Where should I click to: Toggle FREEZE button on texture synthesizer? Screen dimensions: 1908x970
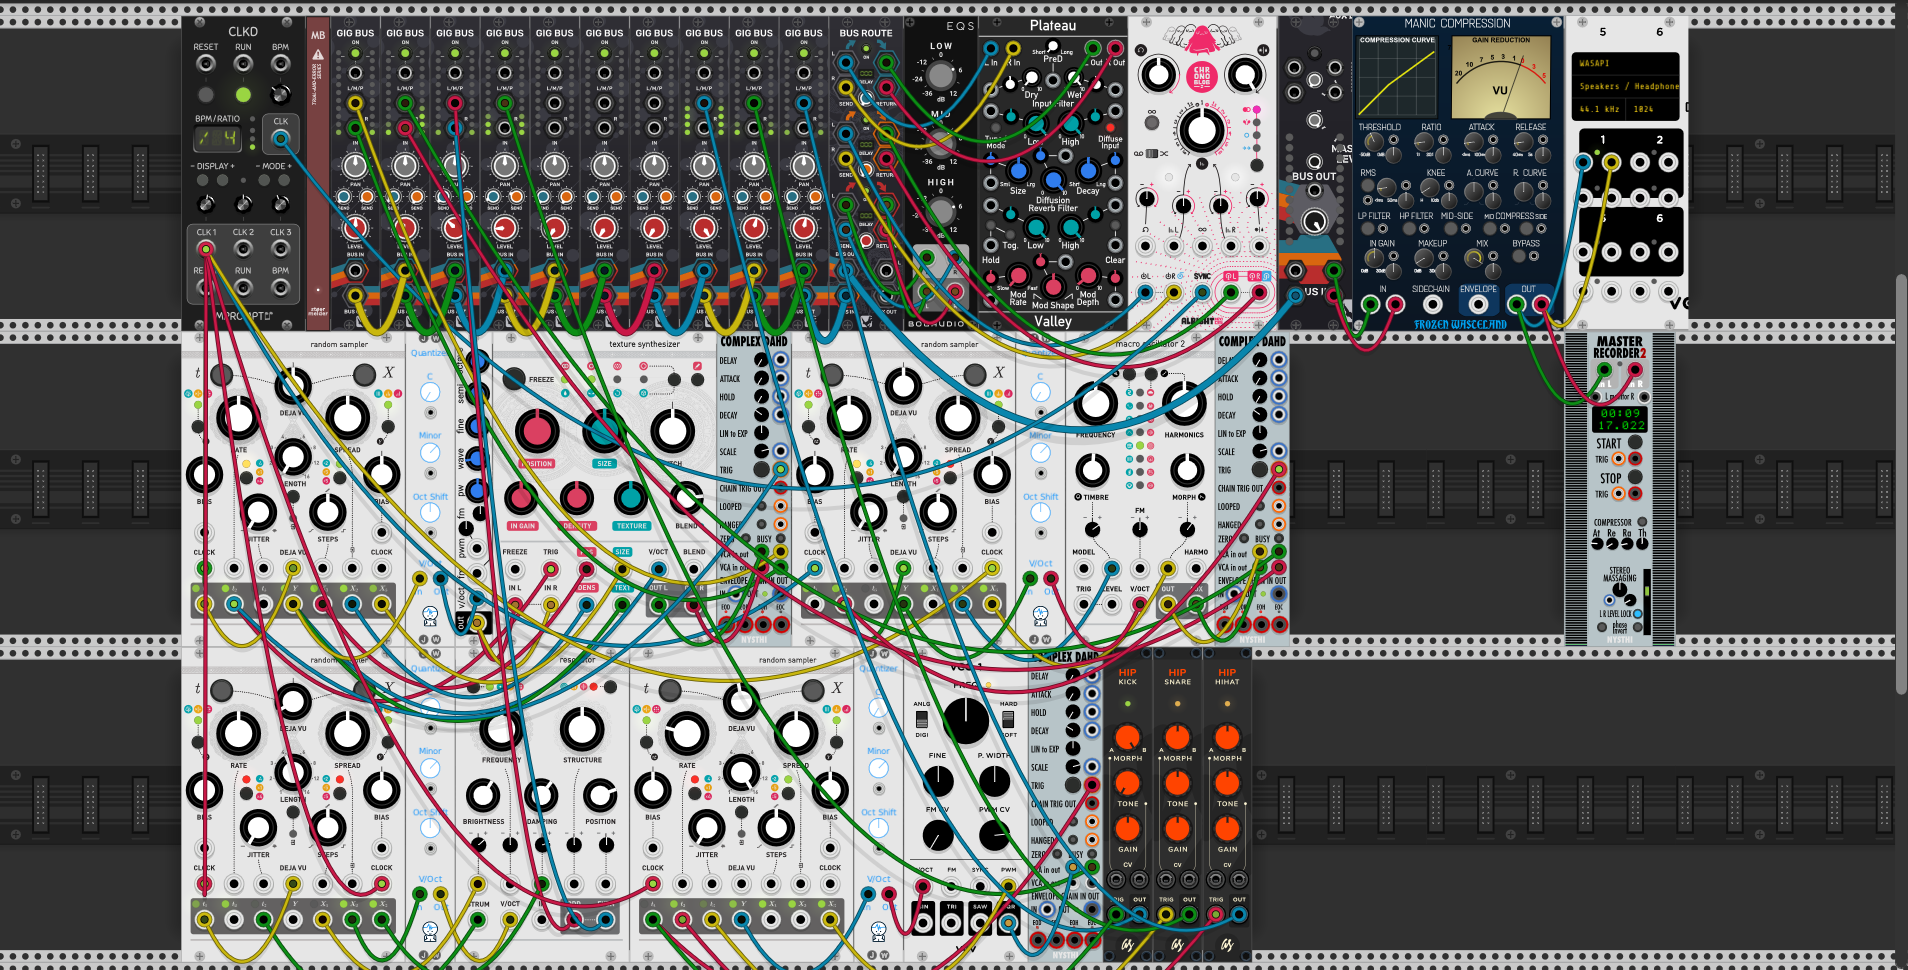(514, 379)
